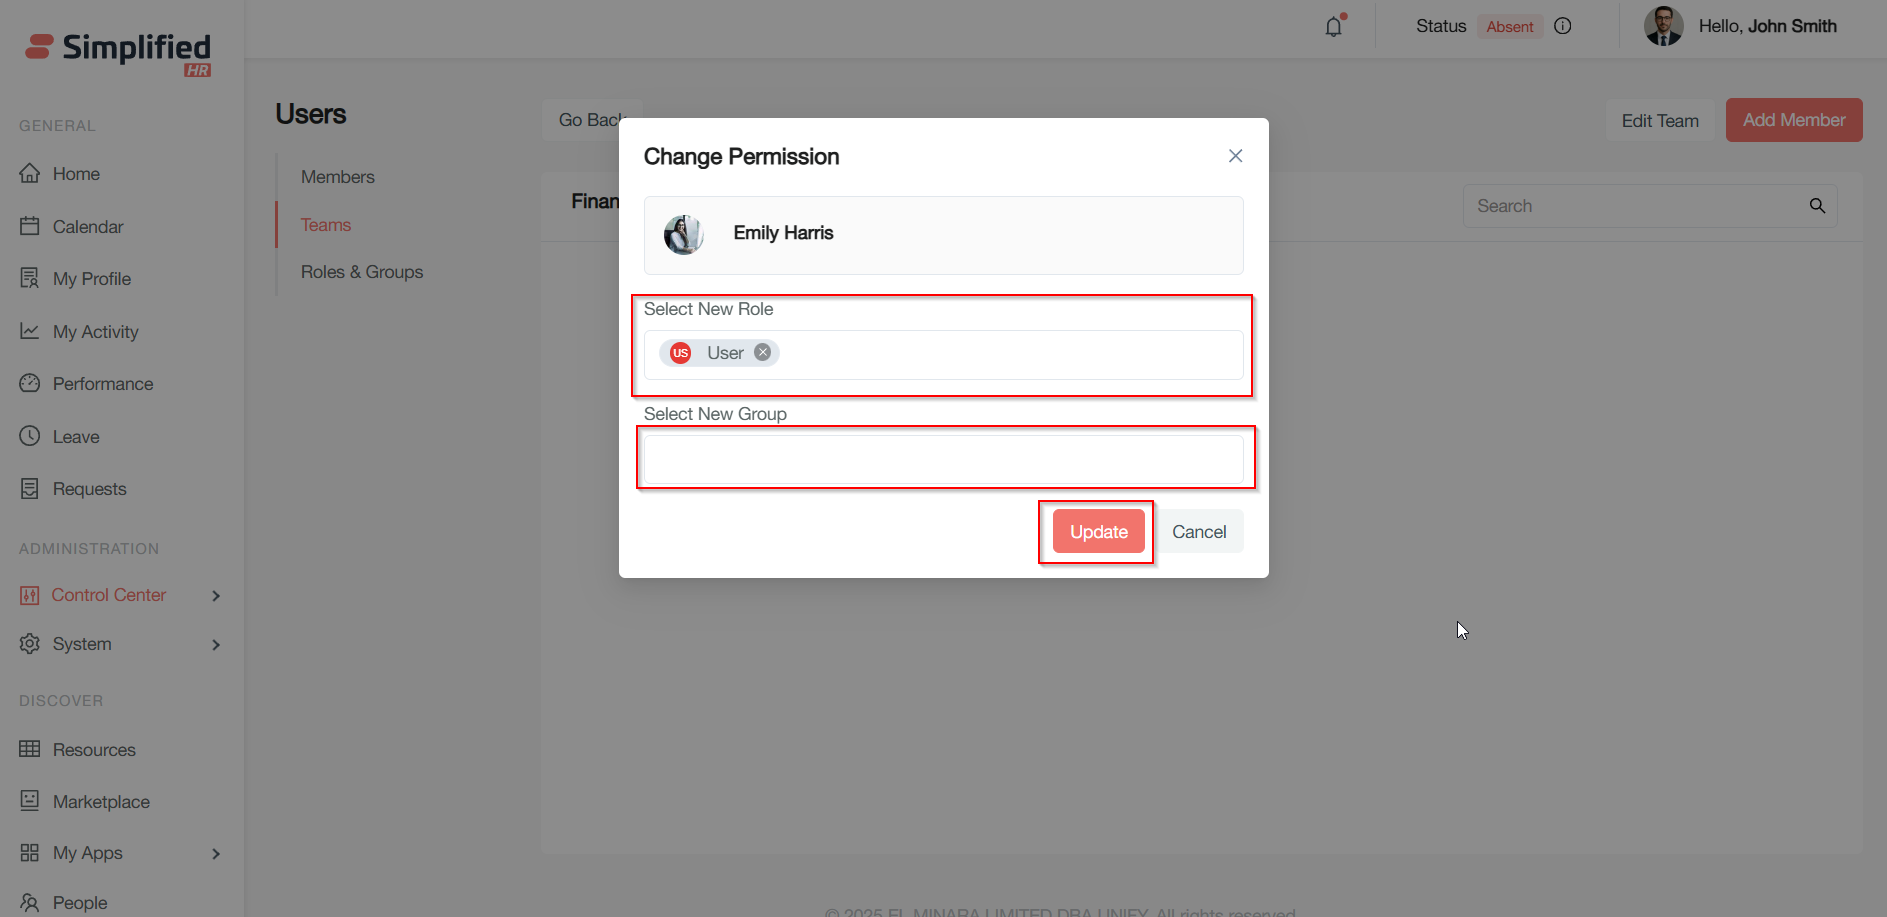Close the Change Permission dialog
Image resolution: width=1887 pixels, height=917 pixels.
click(x=1235, y=156)
